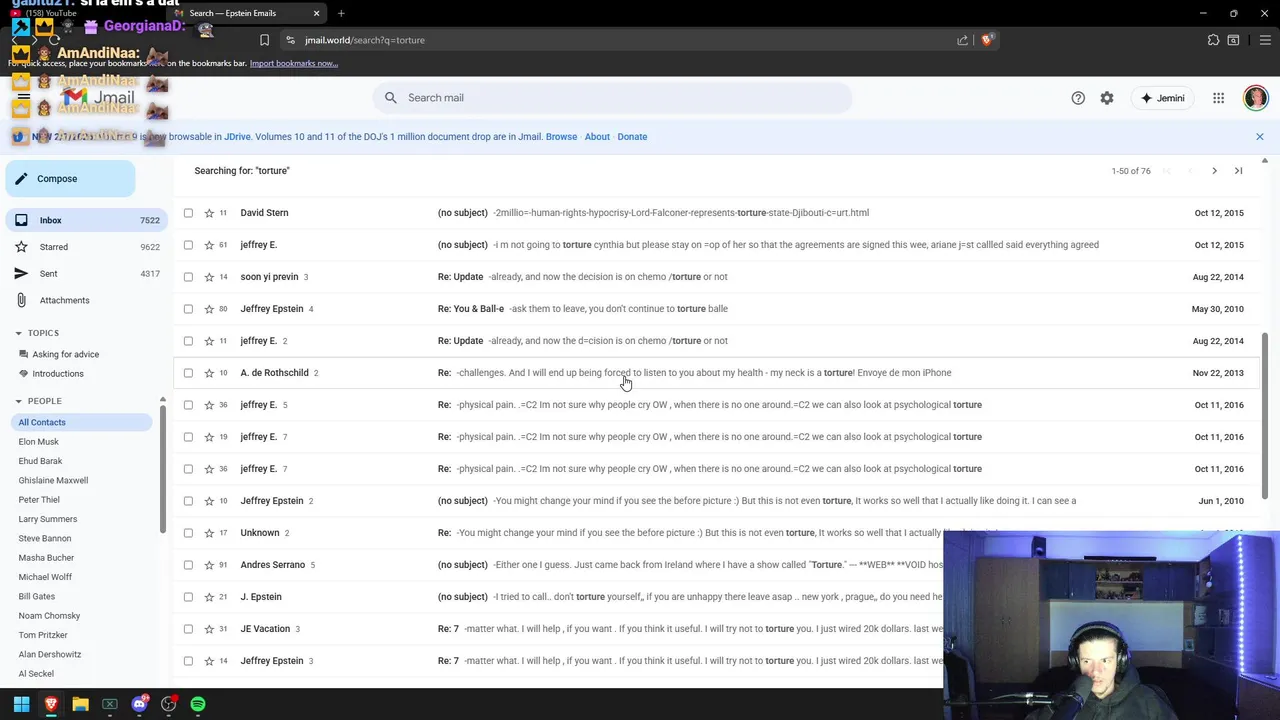This screenshot has width=1280, height=720.
Task: Dismiss the announcement banner
Action: coord(1259,137)
